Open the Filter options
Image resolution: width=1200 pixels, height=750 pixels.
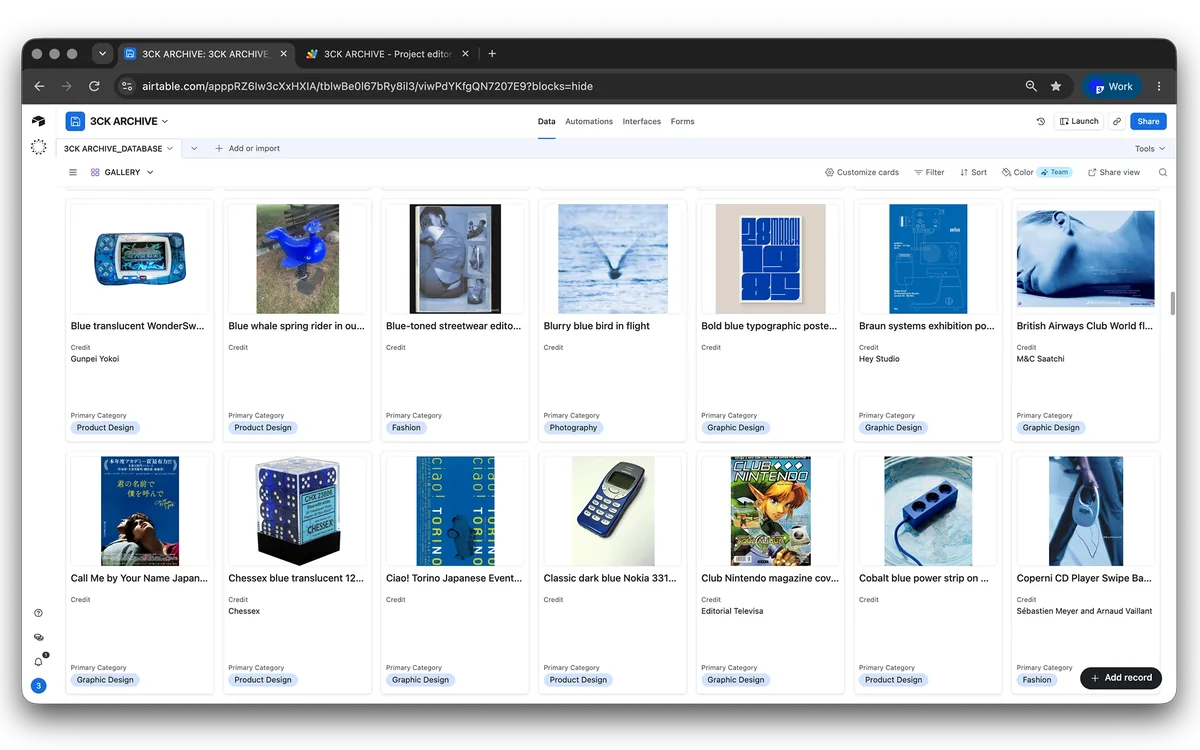tap(929, 172)
